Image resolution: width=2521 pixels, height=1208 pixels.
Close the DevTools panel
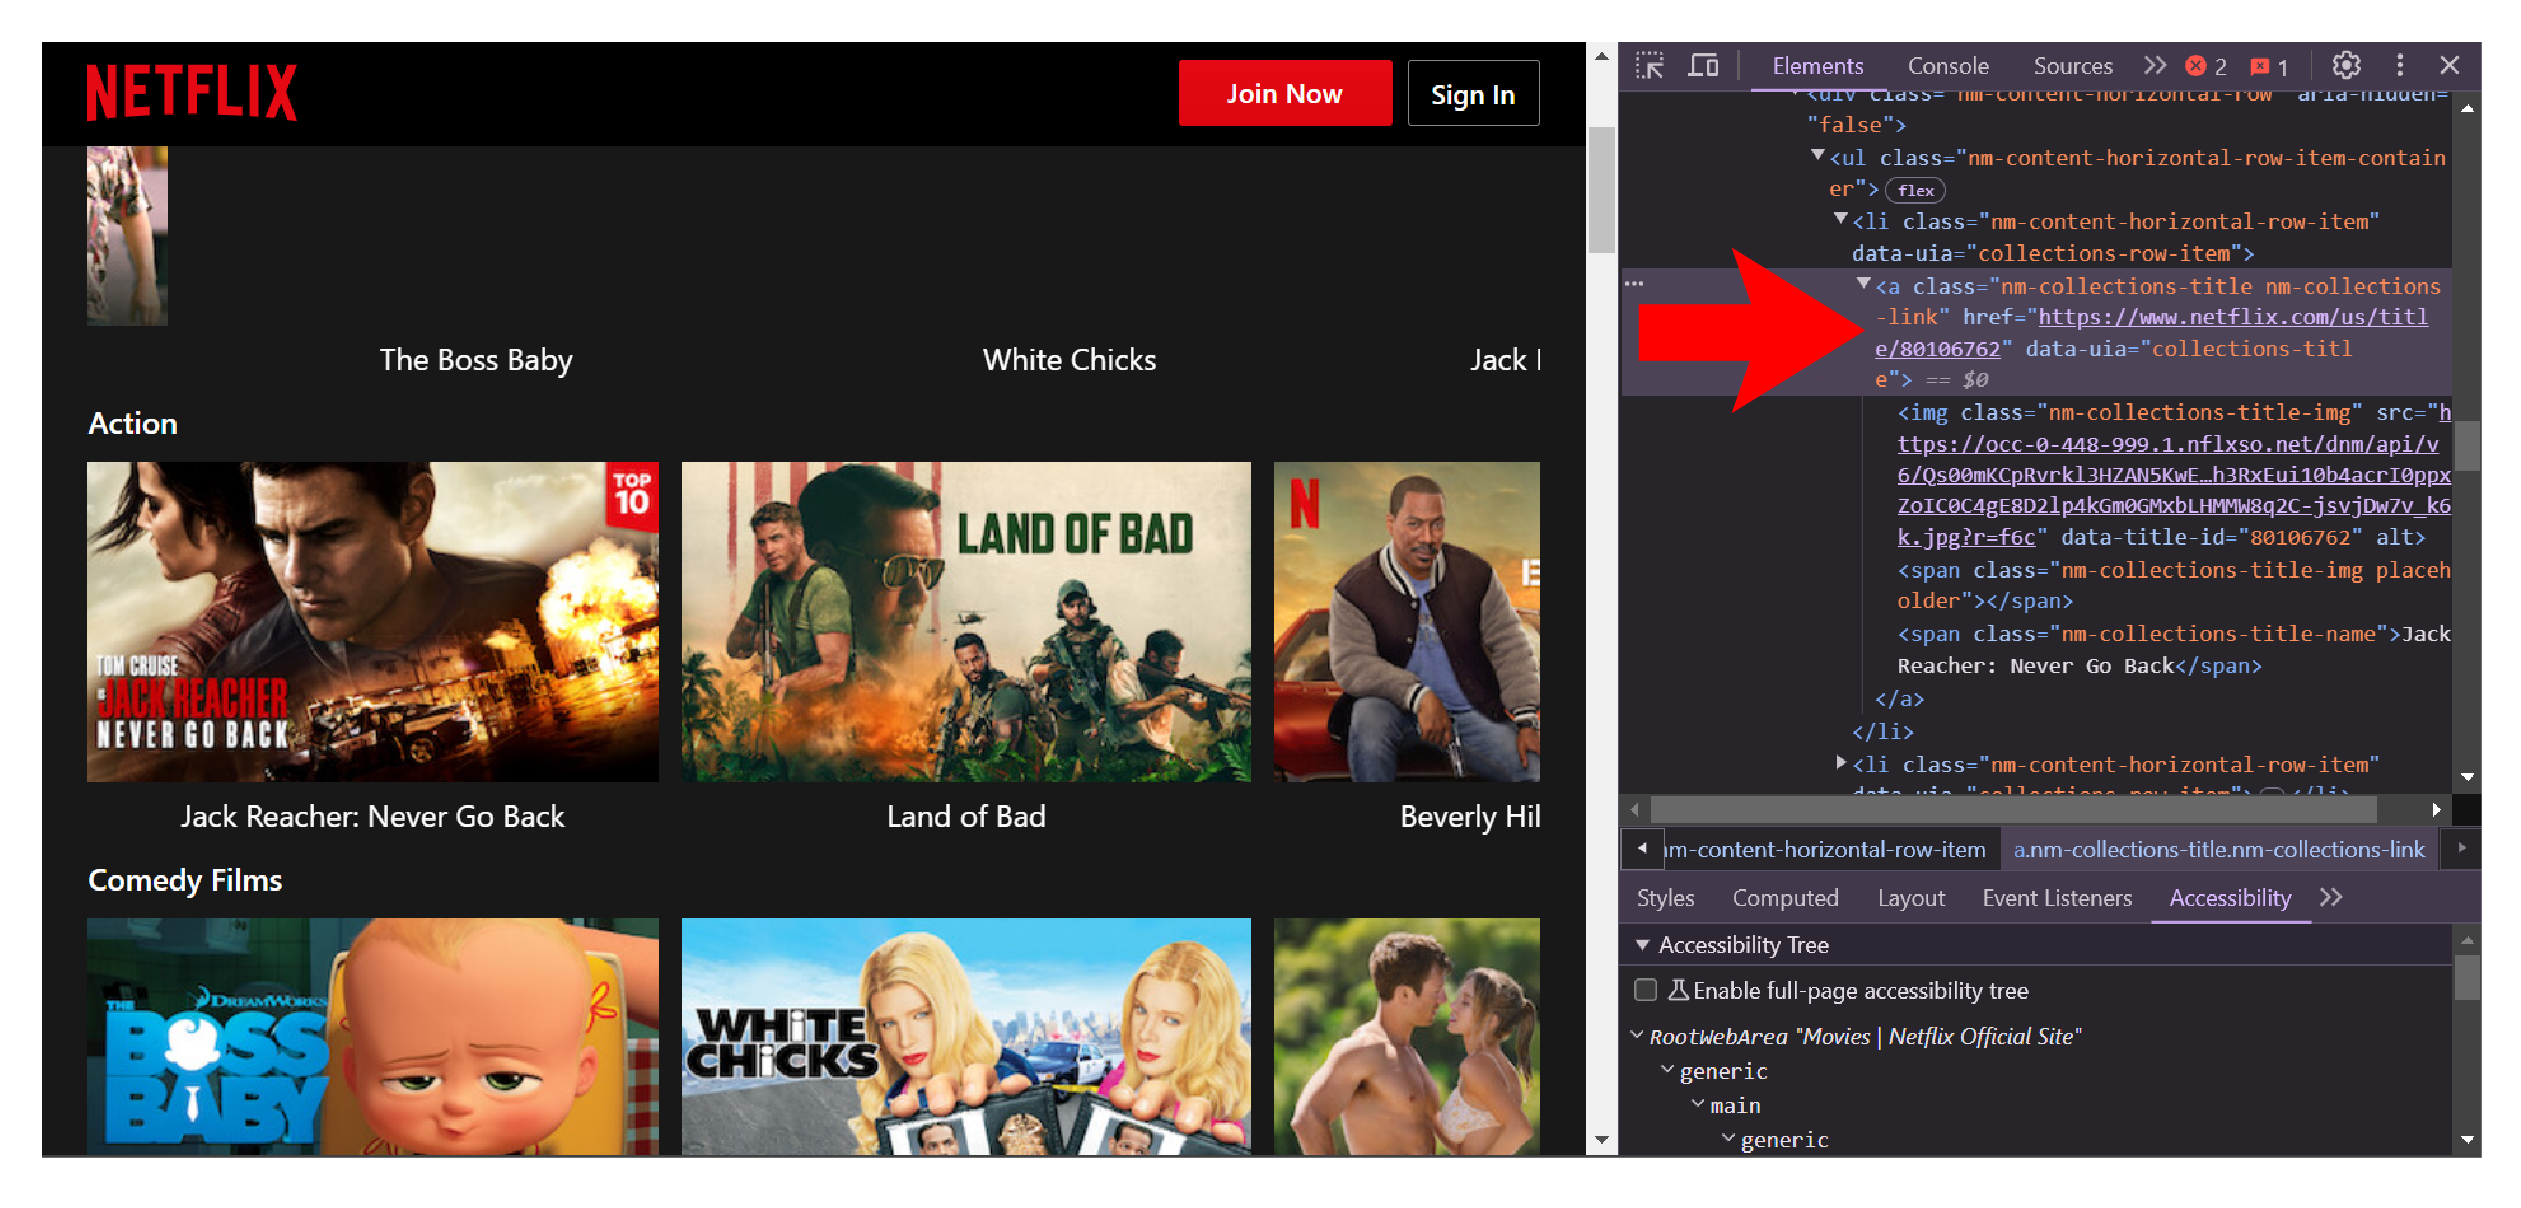coord(2450,66)
